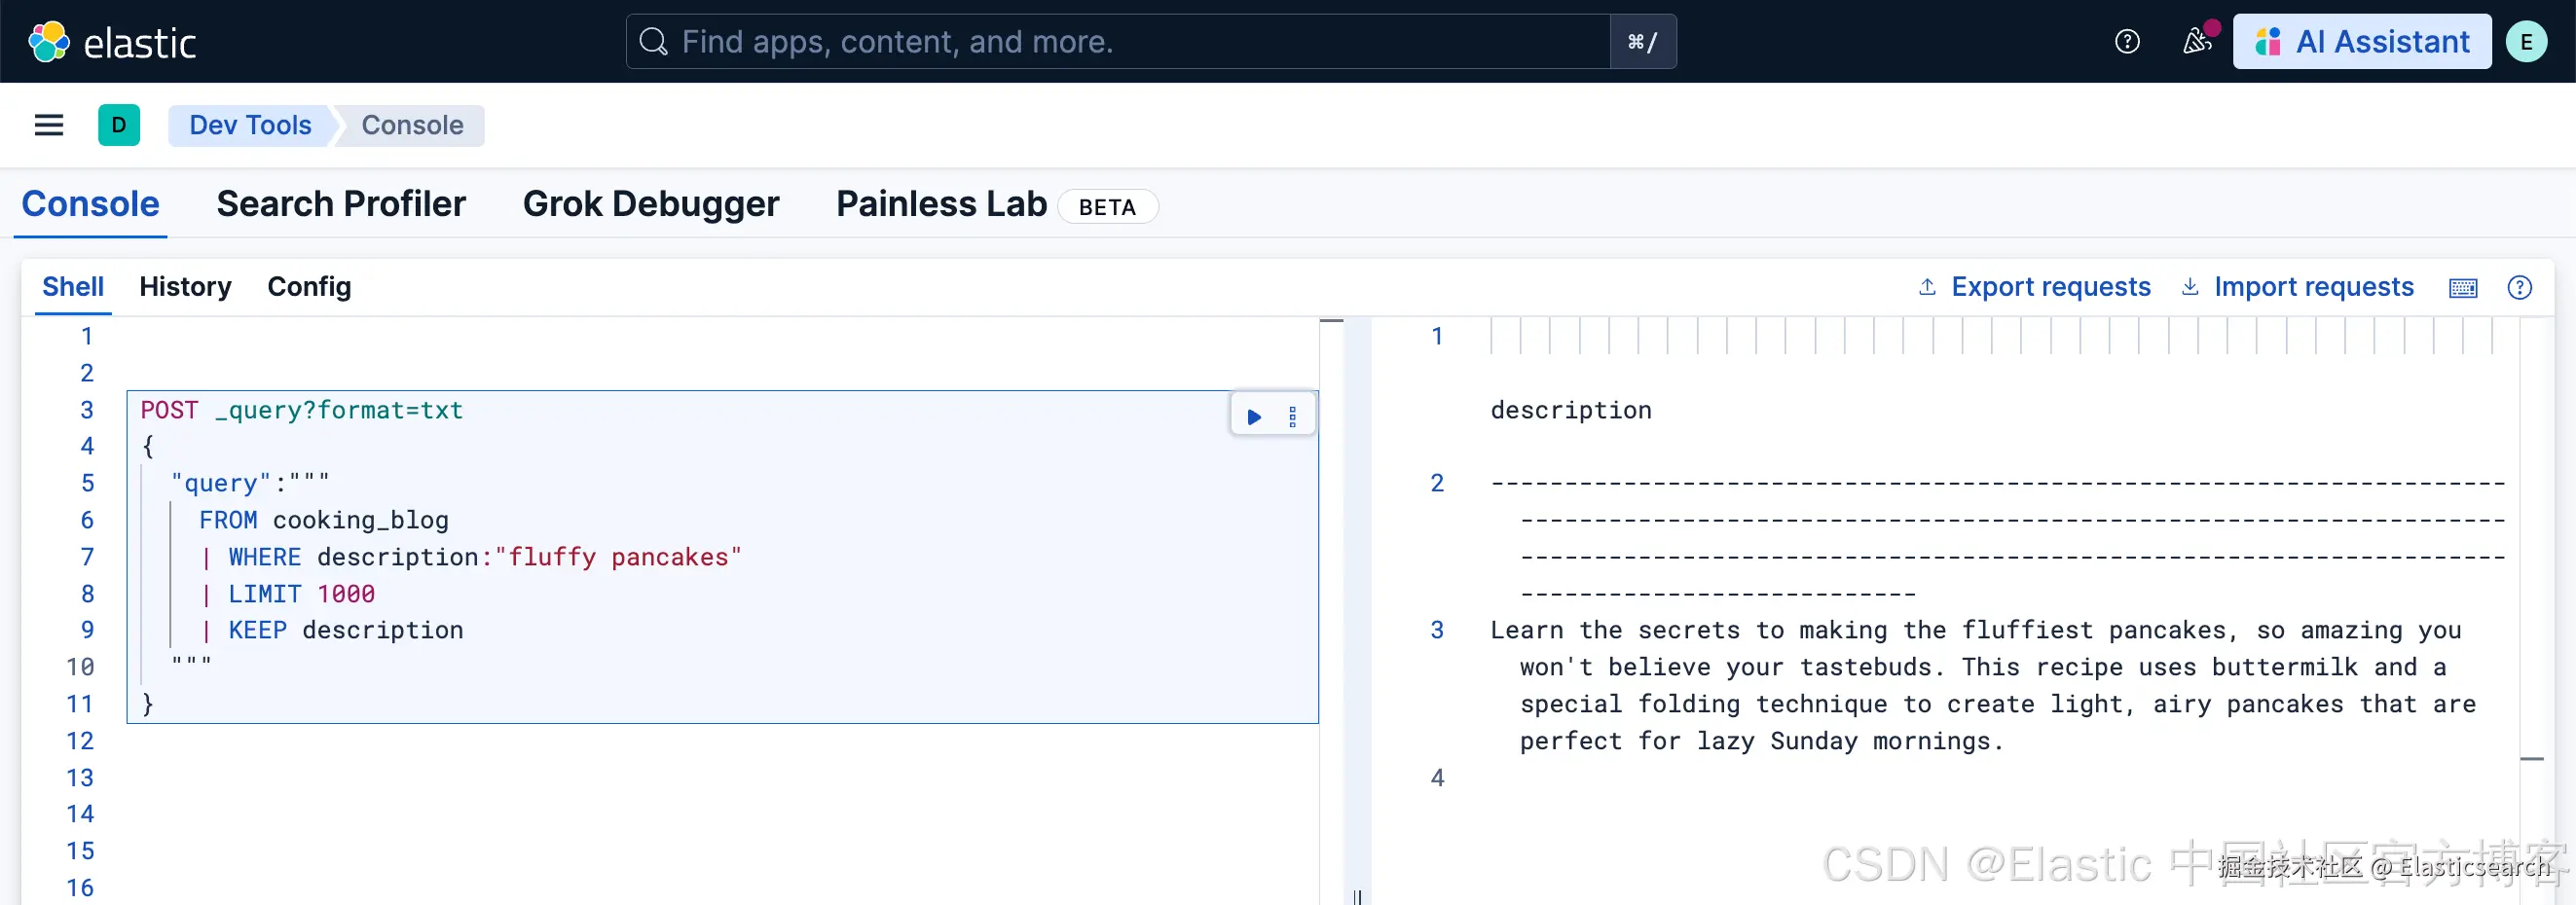Switch to Grok Debugger tab
Image resolution: width=2576 pixels, height=905 pixels.
[x=650, y=204]
